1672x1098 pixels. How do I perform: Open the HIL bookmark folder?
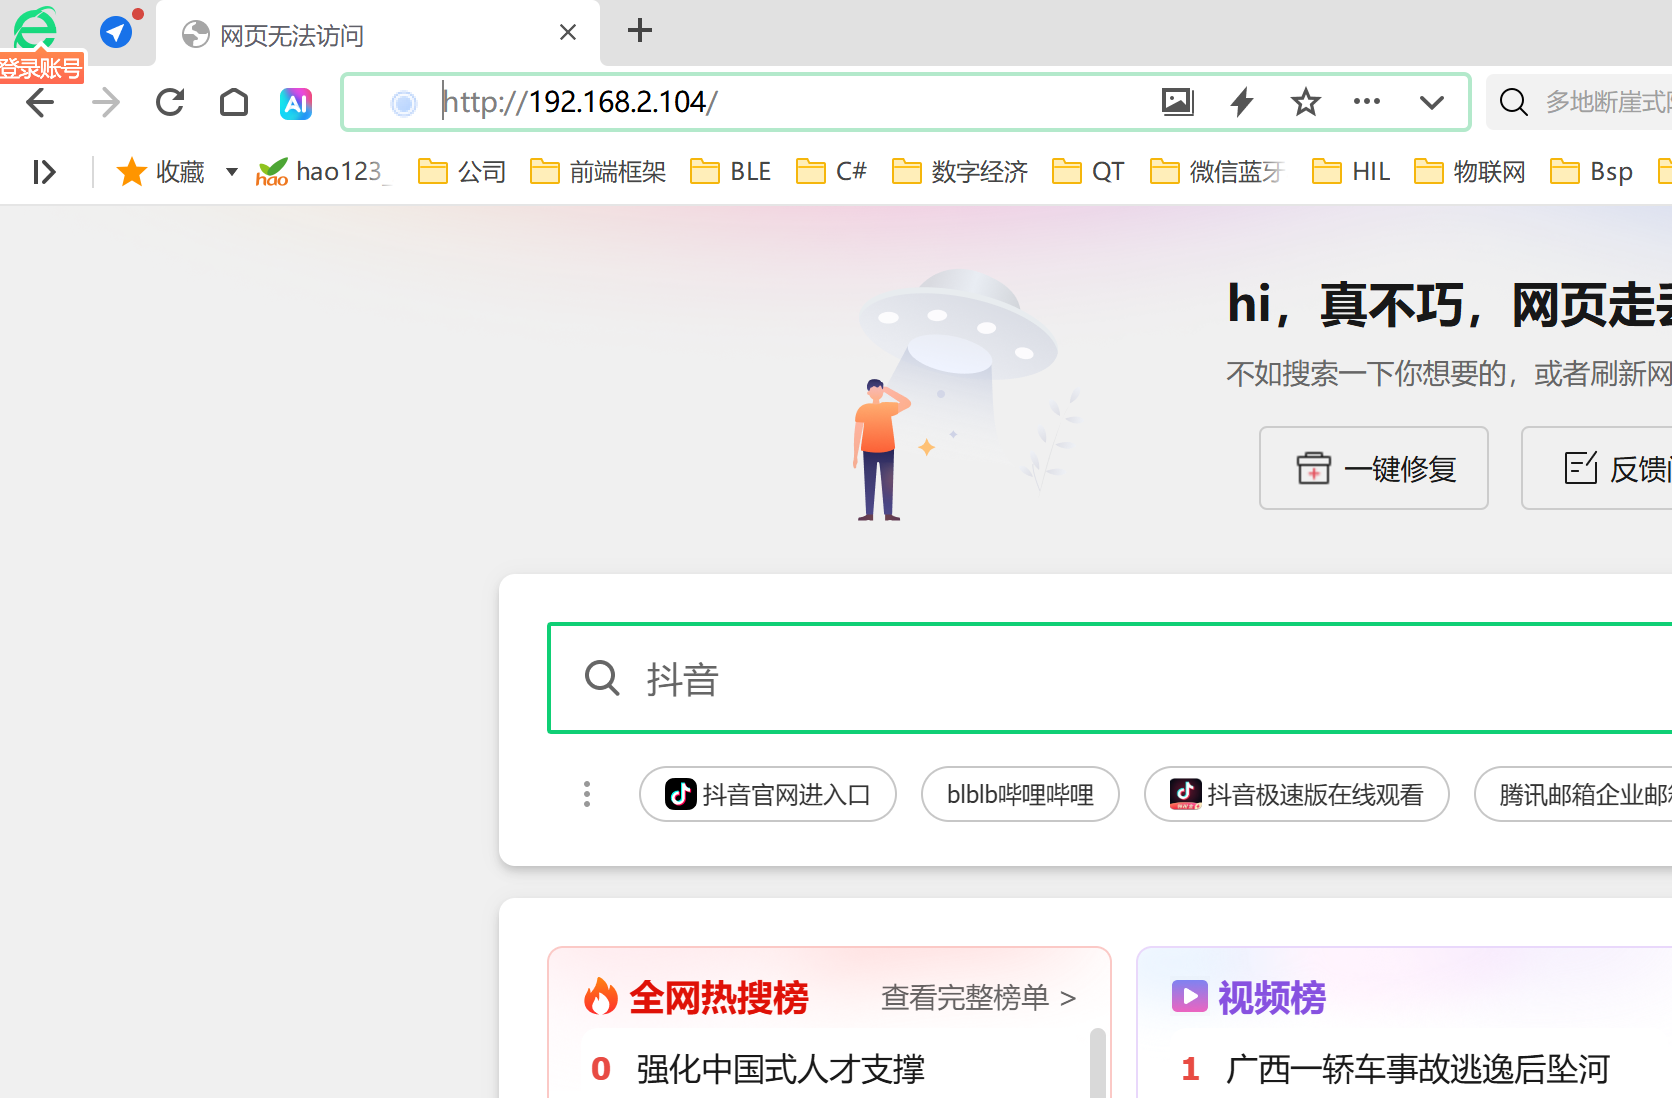tap(1351, 172)
